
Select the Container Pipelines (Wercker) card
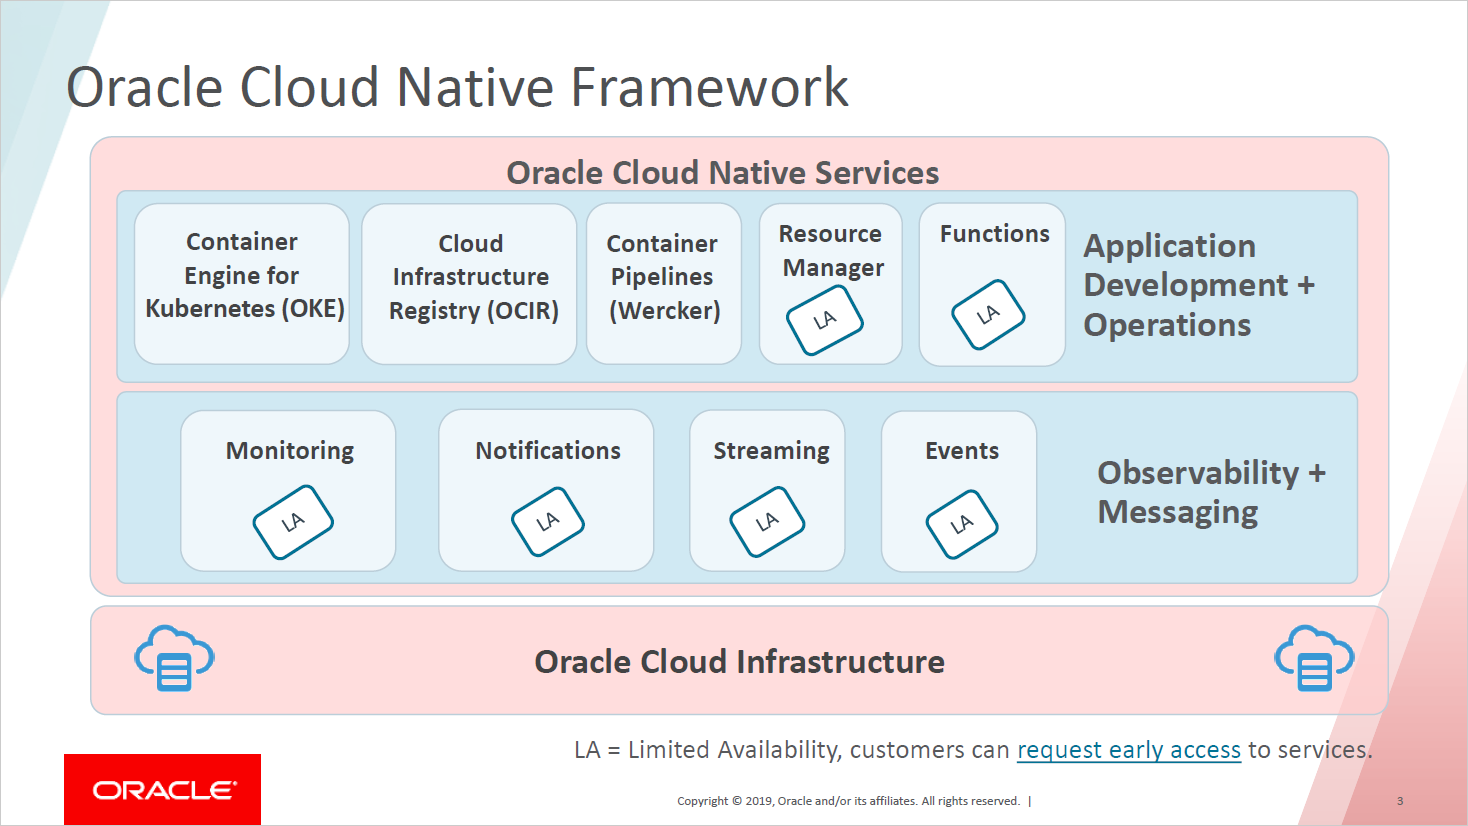pos(664,284)
